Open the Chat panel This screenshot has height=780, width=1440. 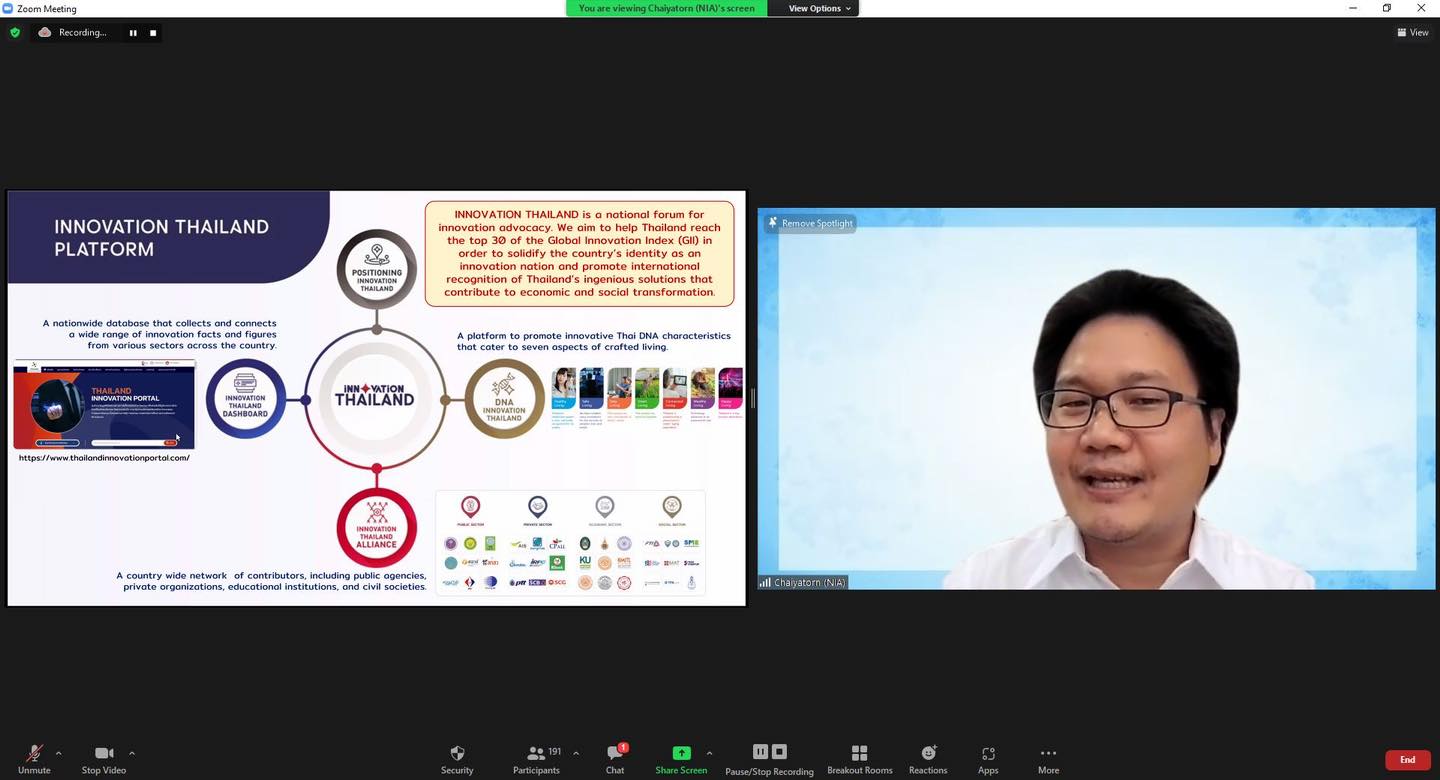coord(615,759)
